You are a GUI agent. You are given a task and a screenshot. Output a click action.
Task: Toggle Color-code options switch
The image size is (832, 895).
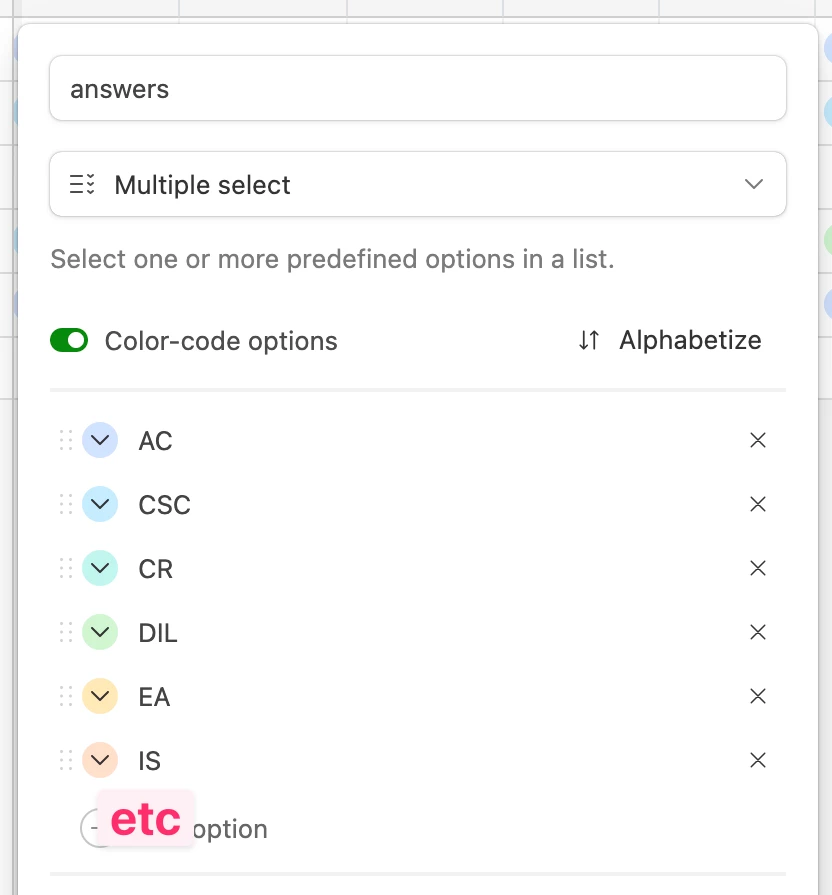pyautogui.click(x=69, y=341)
